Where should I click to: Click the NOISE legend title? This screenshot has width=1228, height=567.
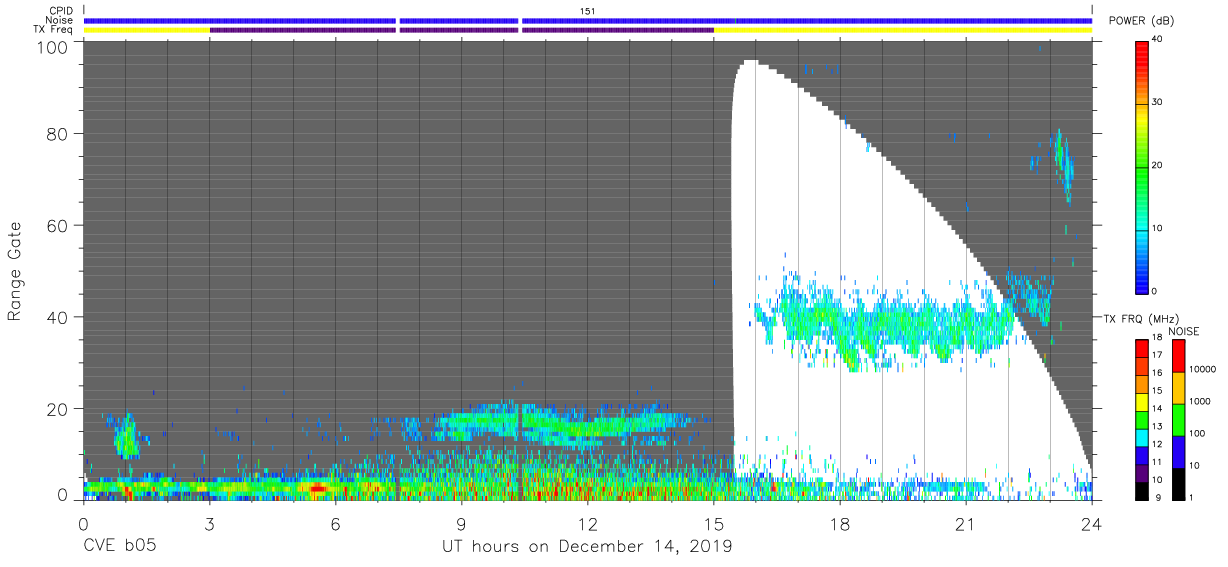[1183, 331]
